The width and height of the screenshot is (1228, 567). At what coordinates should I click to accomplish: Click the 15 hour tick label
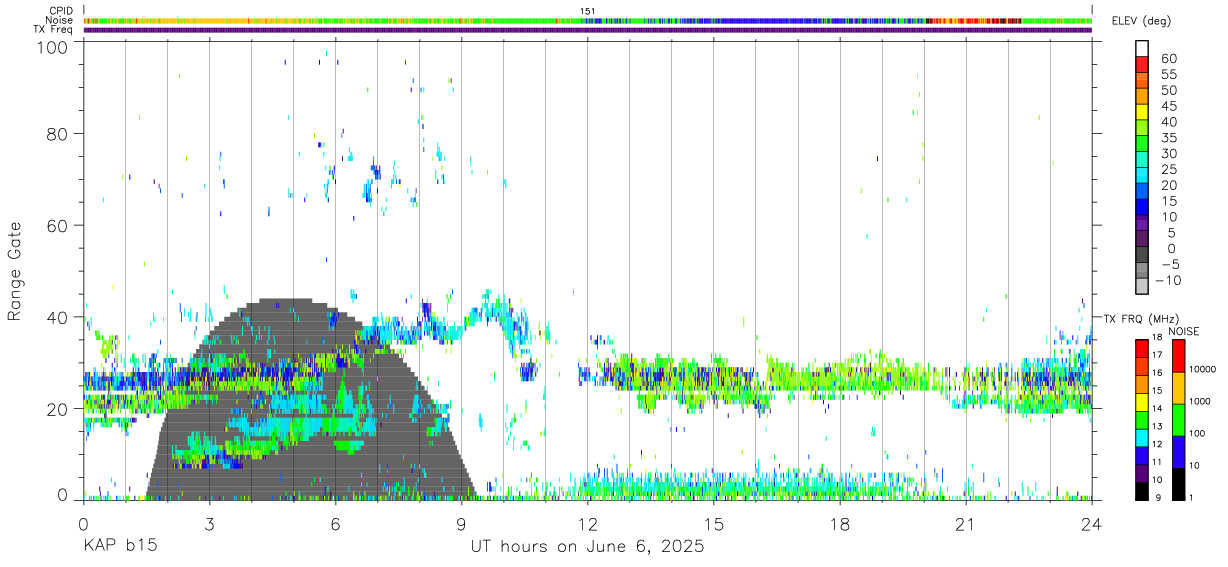pos(714,523)
